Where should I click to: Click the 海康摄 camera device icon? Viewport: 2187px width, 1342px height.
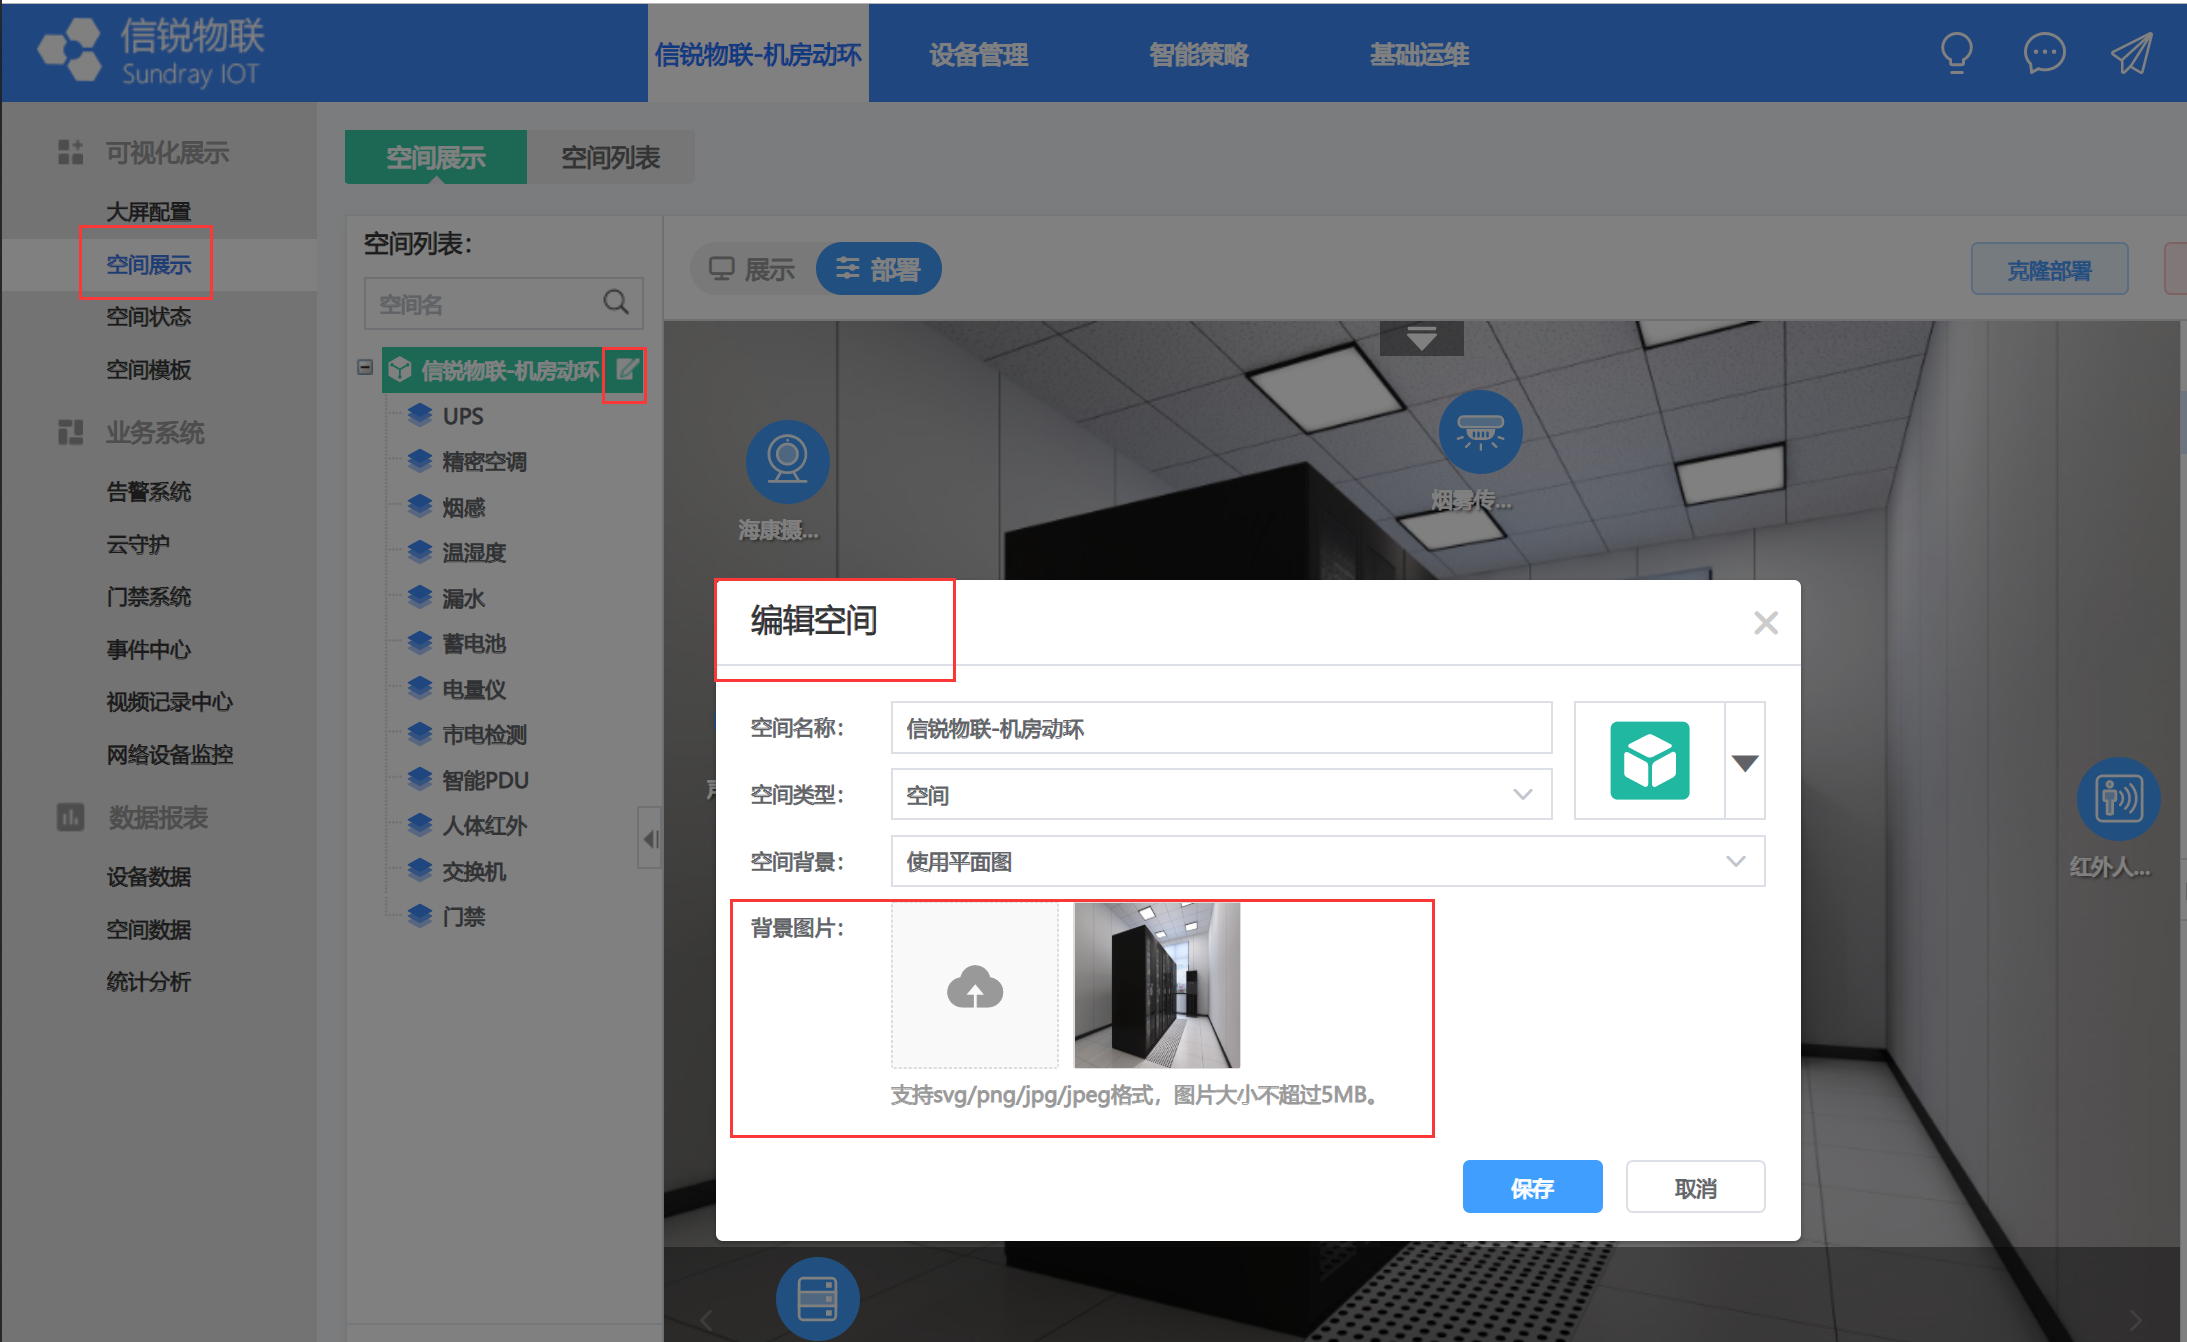[x=787, y=462]
